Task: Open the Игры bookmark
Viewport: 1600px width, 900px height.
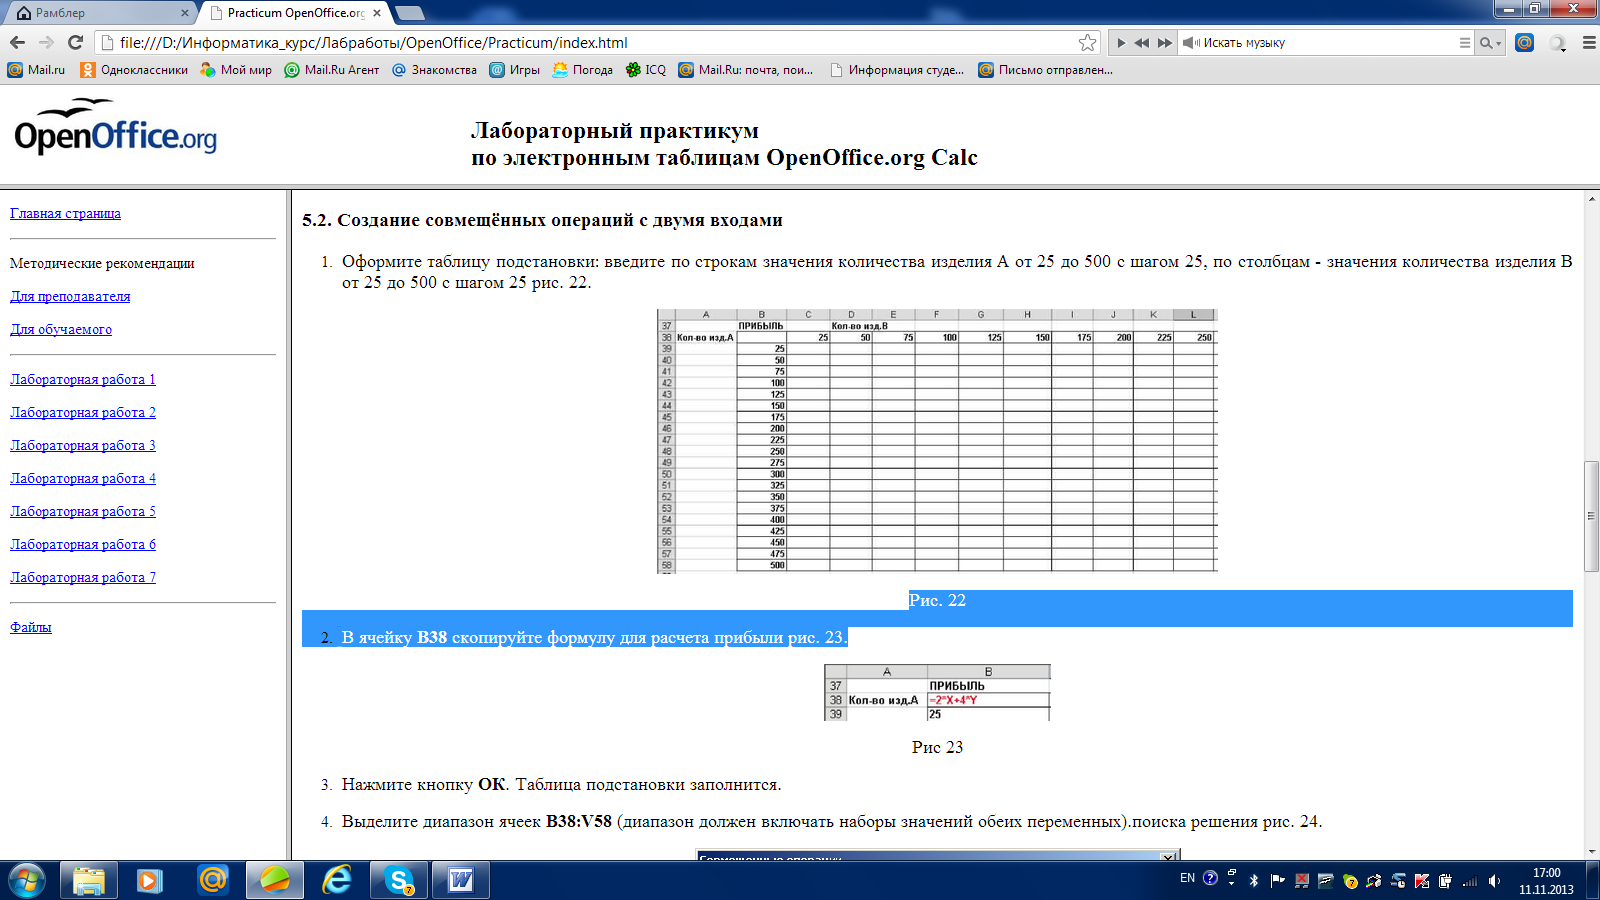Action: pyautogui.click(x=514, y=70)
